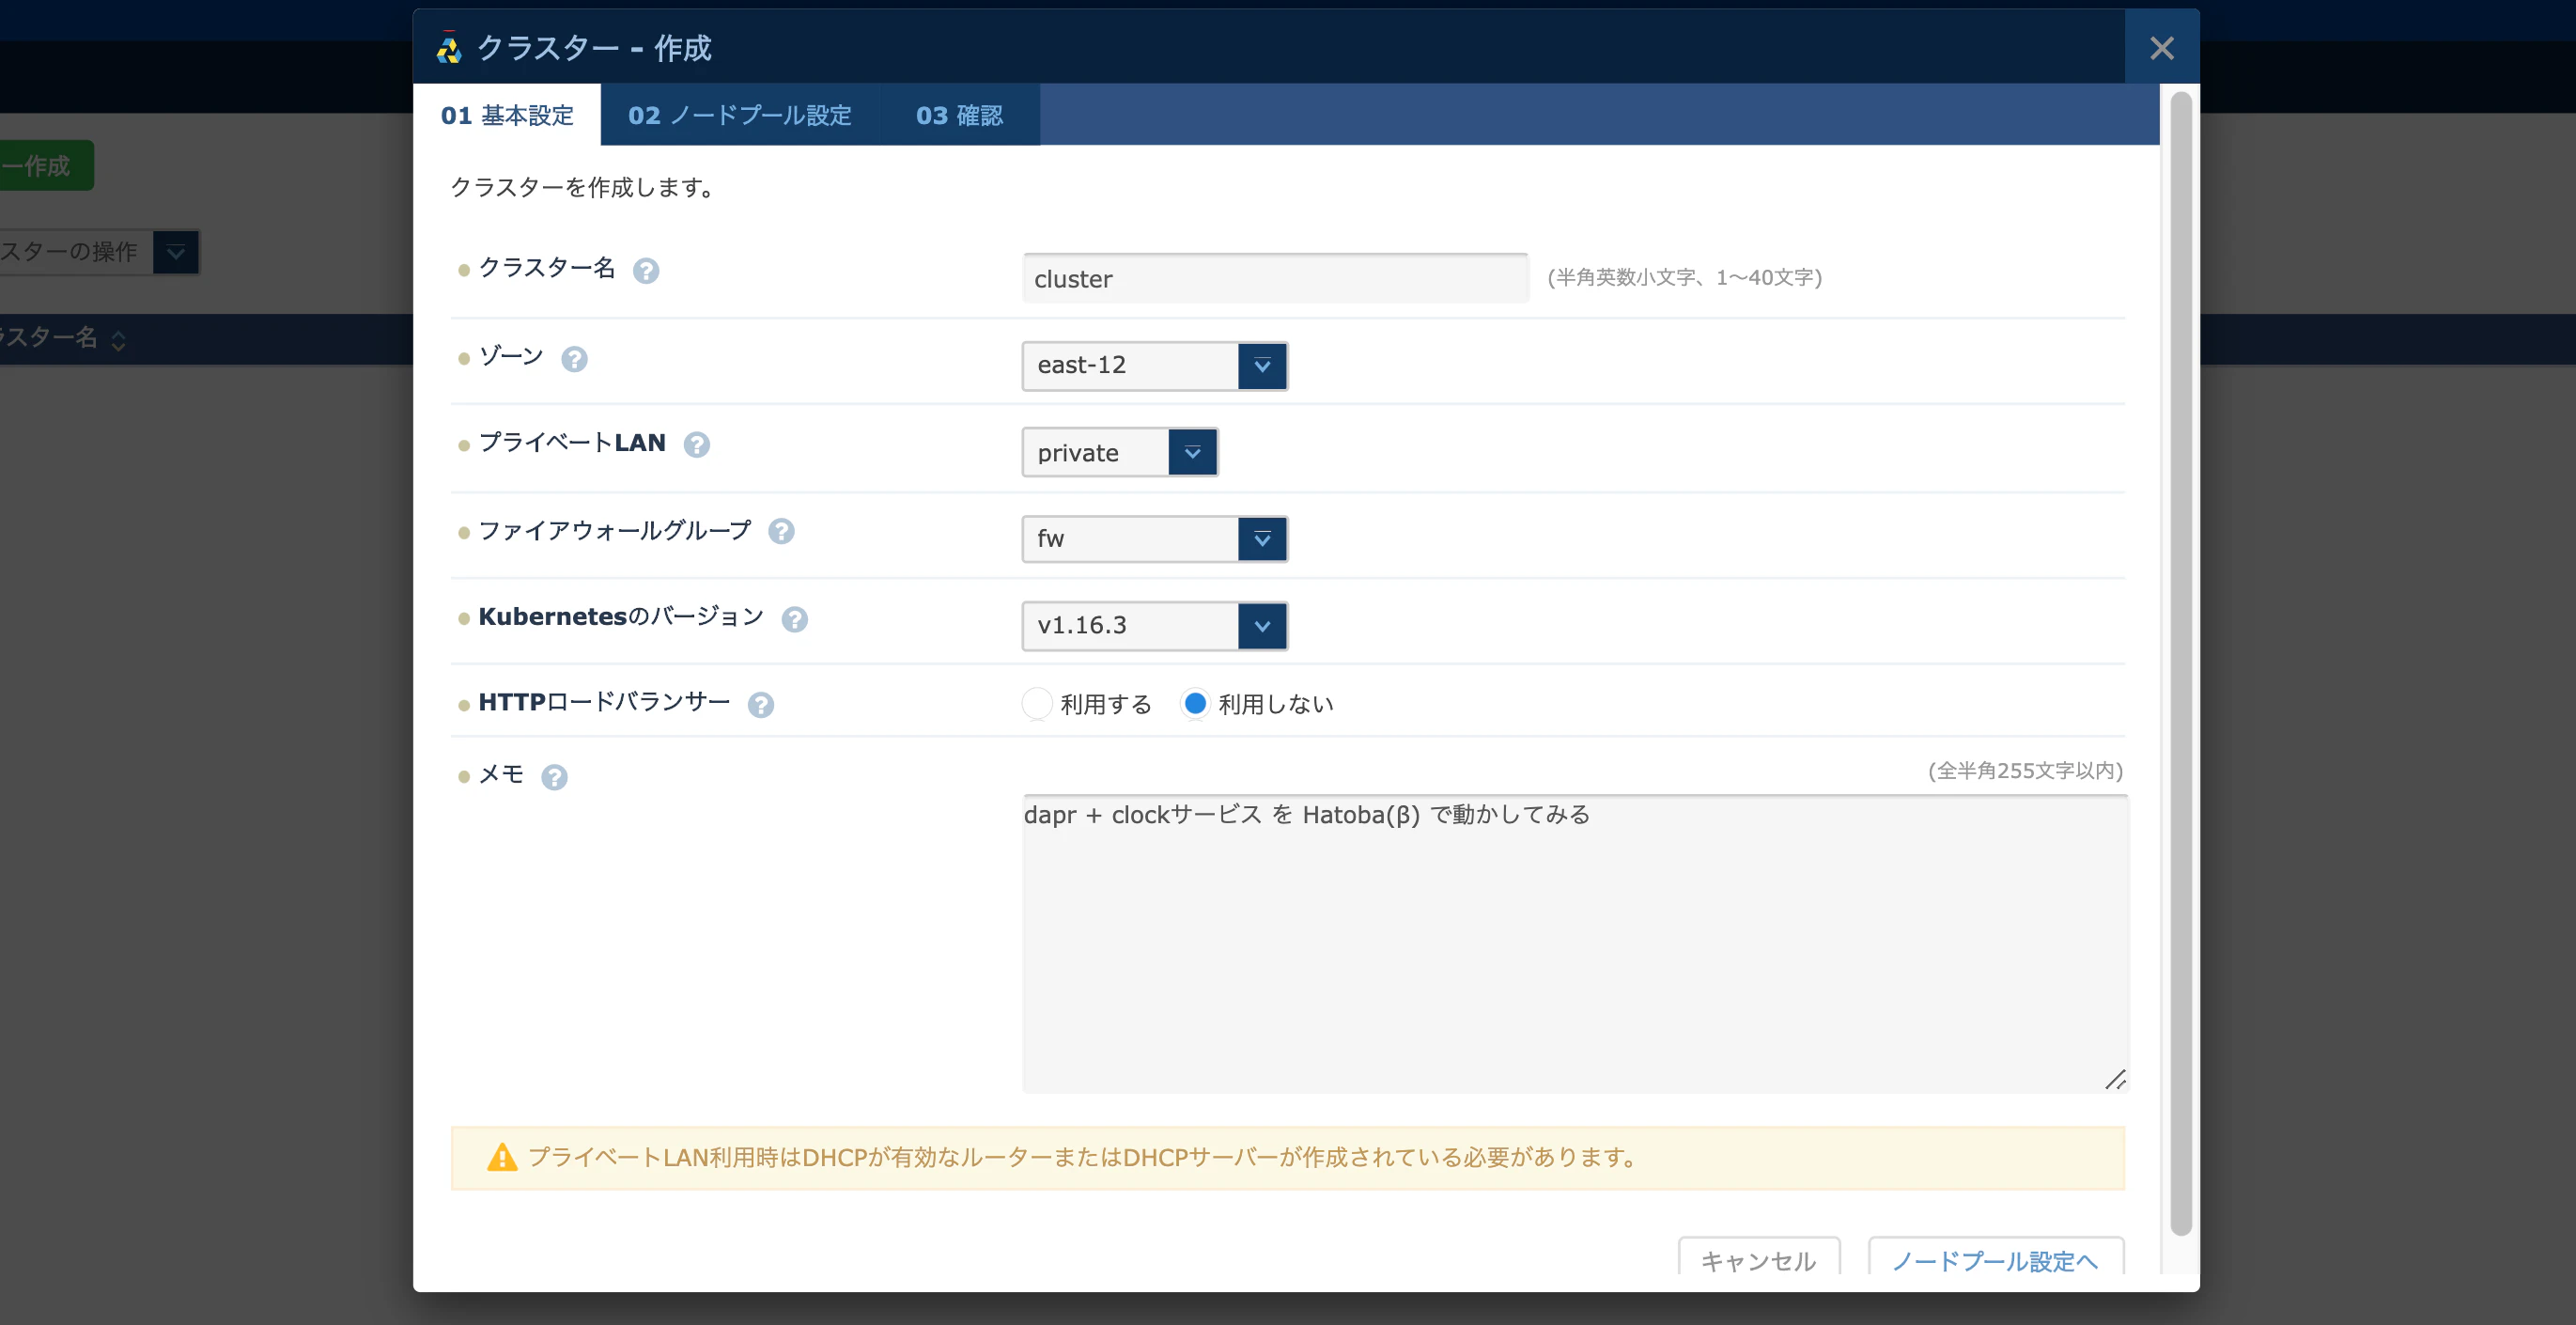Open the v1.16.3 version dropdown
This screenshot has height=1325, width=2576.
[x=1155, y=626]
